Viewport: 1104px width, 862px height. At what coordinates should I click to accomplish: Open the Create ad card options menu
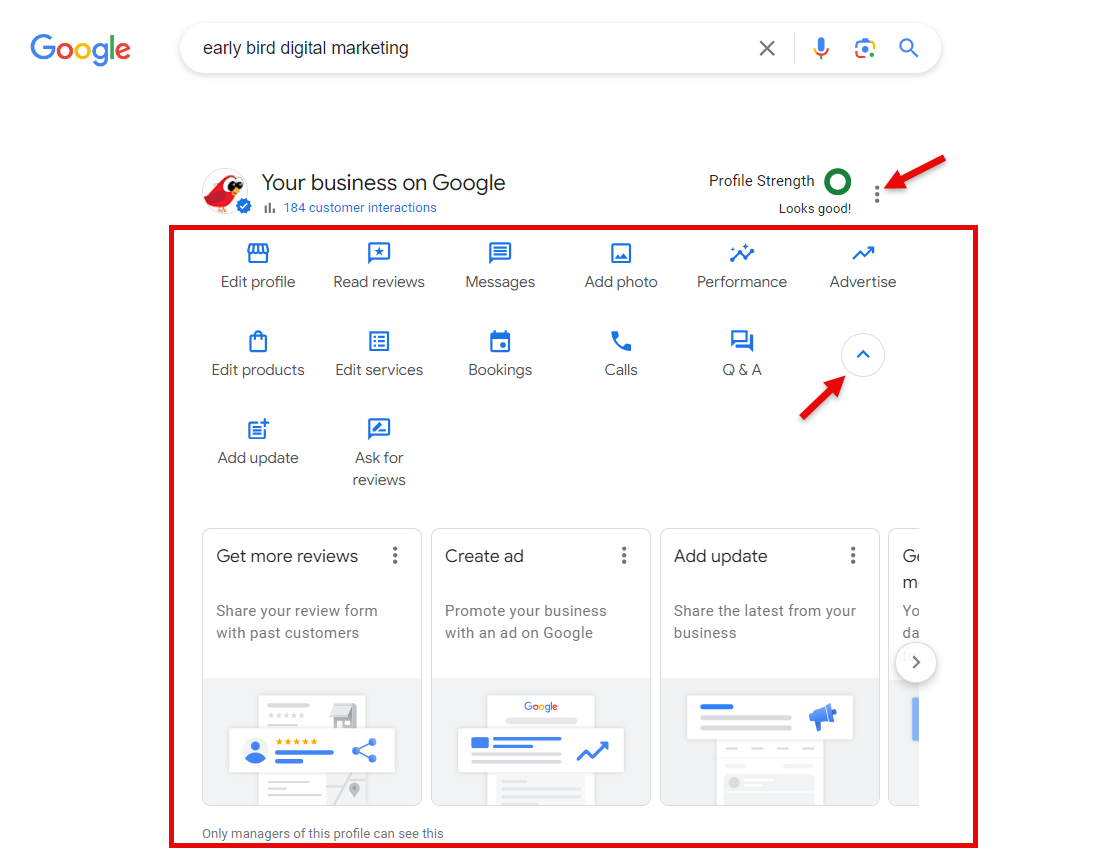coord(624,556)
